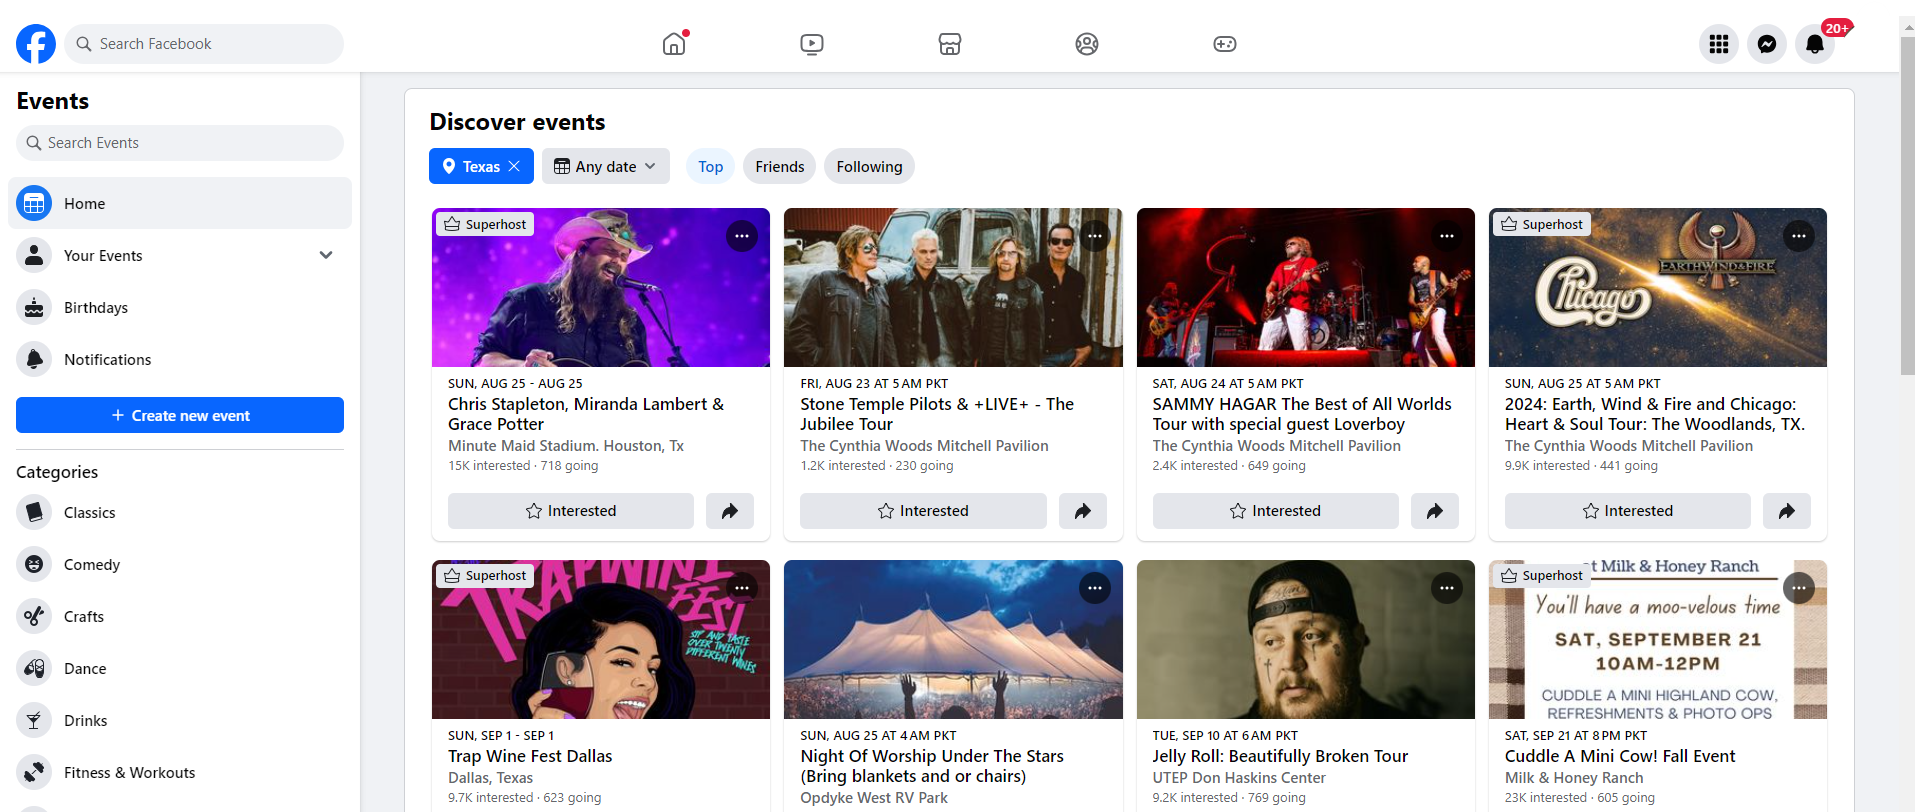Open options menu on Chris Stapleton event card

742,236
